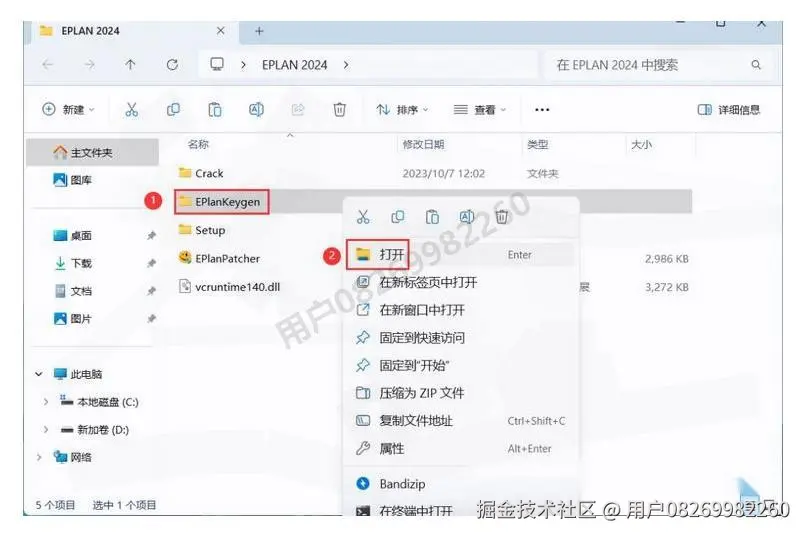This screenshot has height=537, width=806.
Task: Unpin 桌面 from quick access
Action: tap(151, 236)
